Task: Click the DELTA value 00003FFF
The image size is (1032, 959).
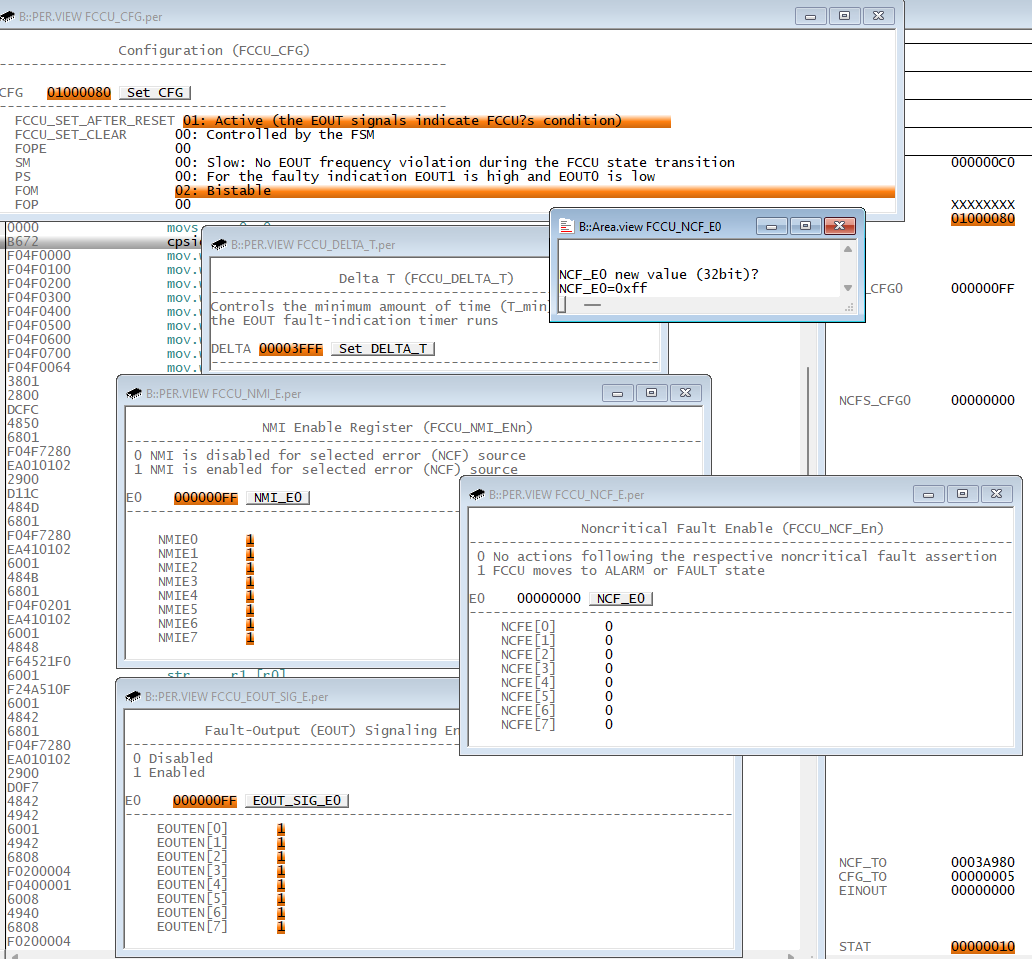Action: click(x=291, y=349)
